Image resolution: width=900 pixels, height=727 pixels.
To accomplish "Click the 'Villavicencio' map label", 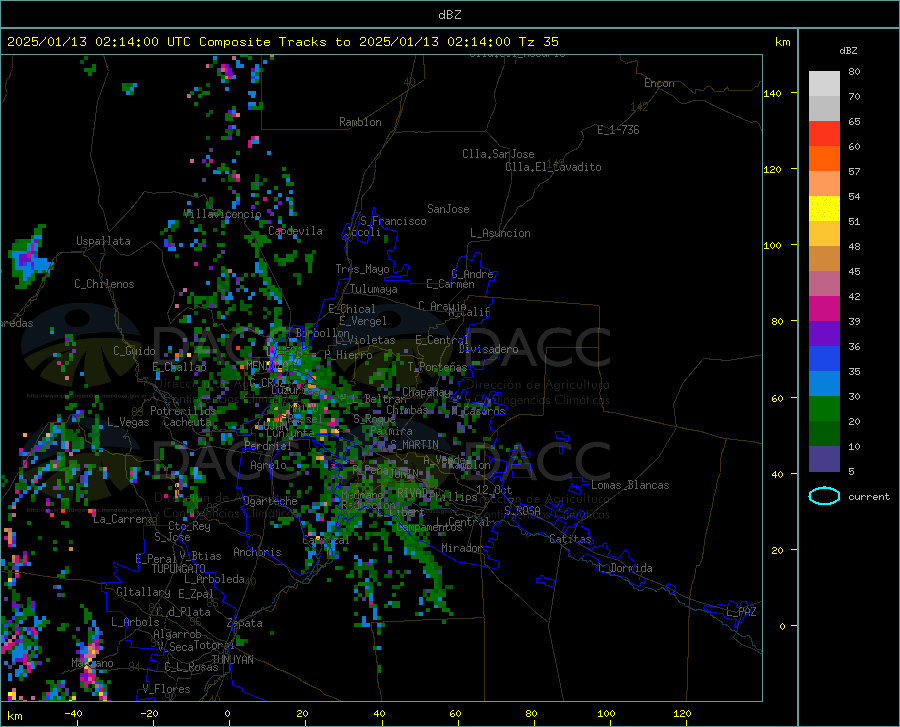I will point(222,214).
